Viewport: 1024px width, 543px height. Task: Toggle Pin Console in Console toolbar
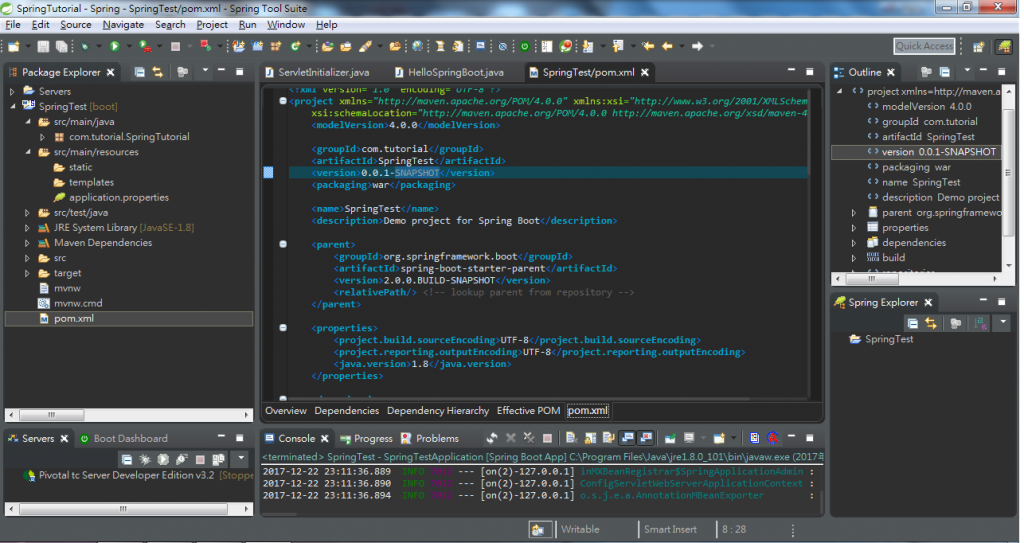point(670,438)
